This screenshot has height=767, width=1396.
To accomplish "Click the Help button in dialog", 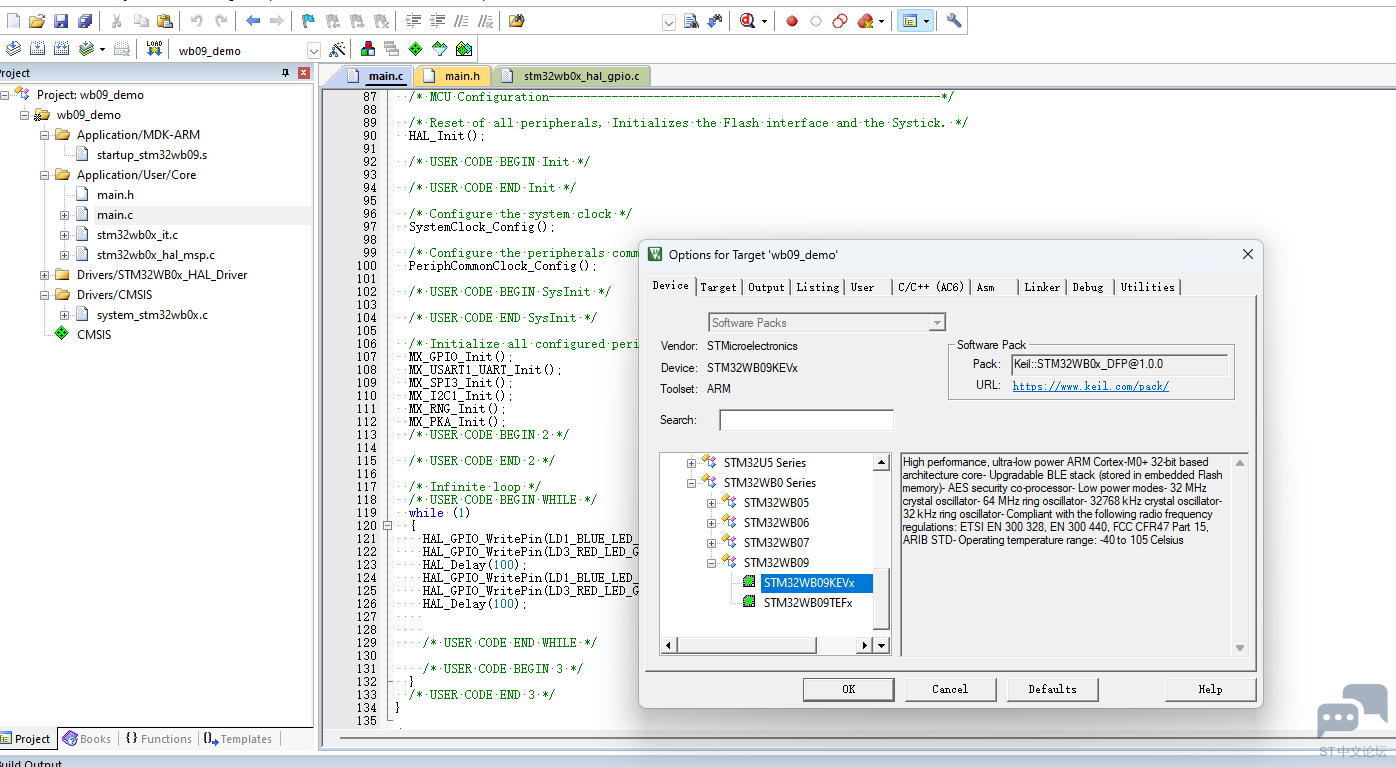I will pyautogui.click(x=1210, y=689).
